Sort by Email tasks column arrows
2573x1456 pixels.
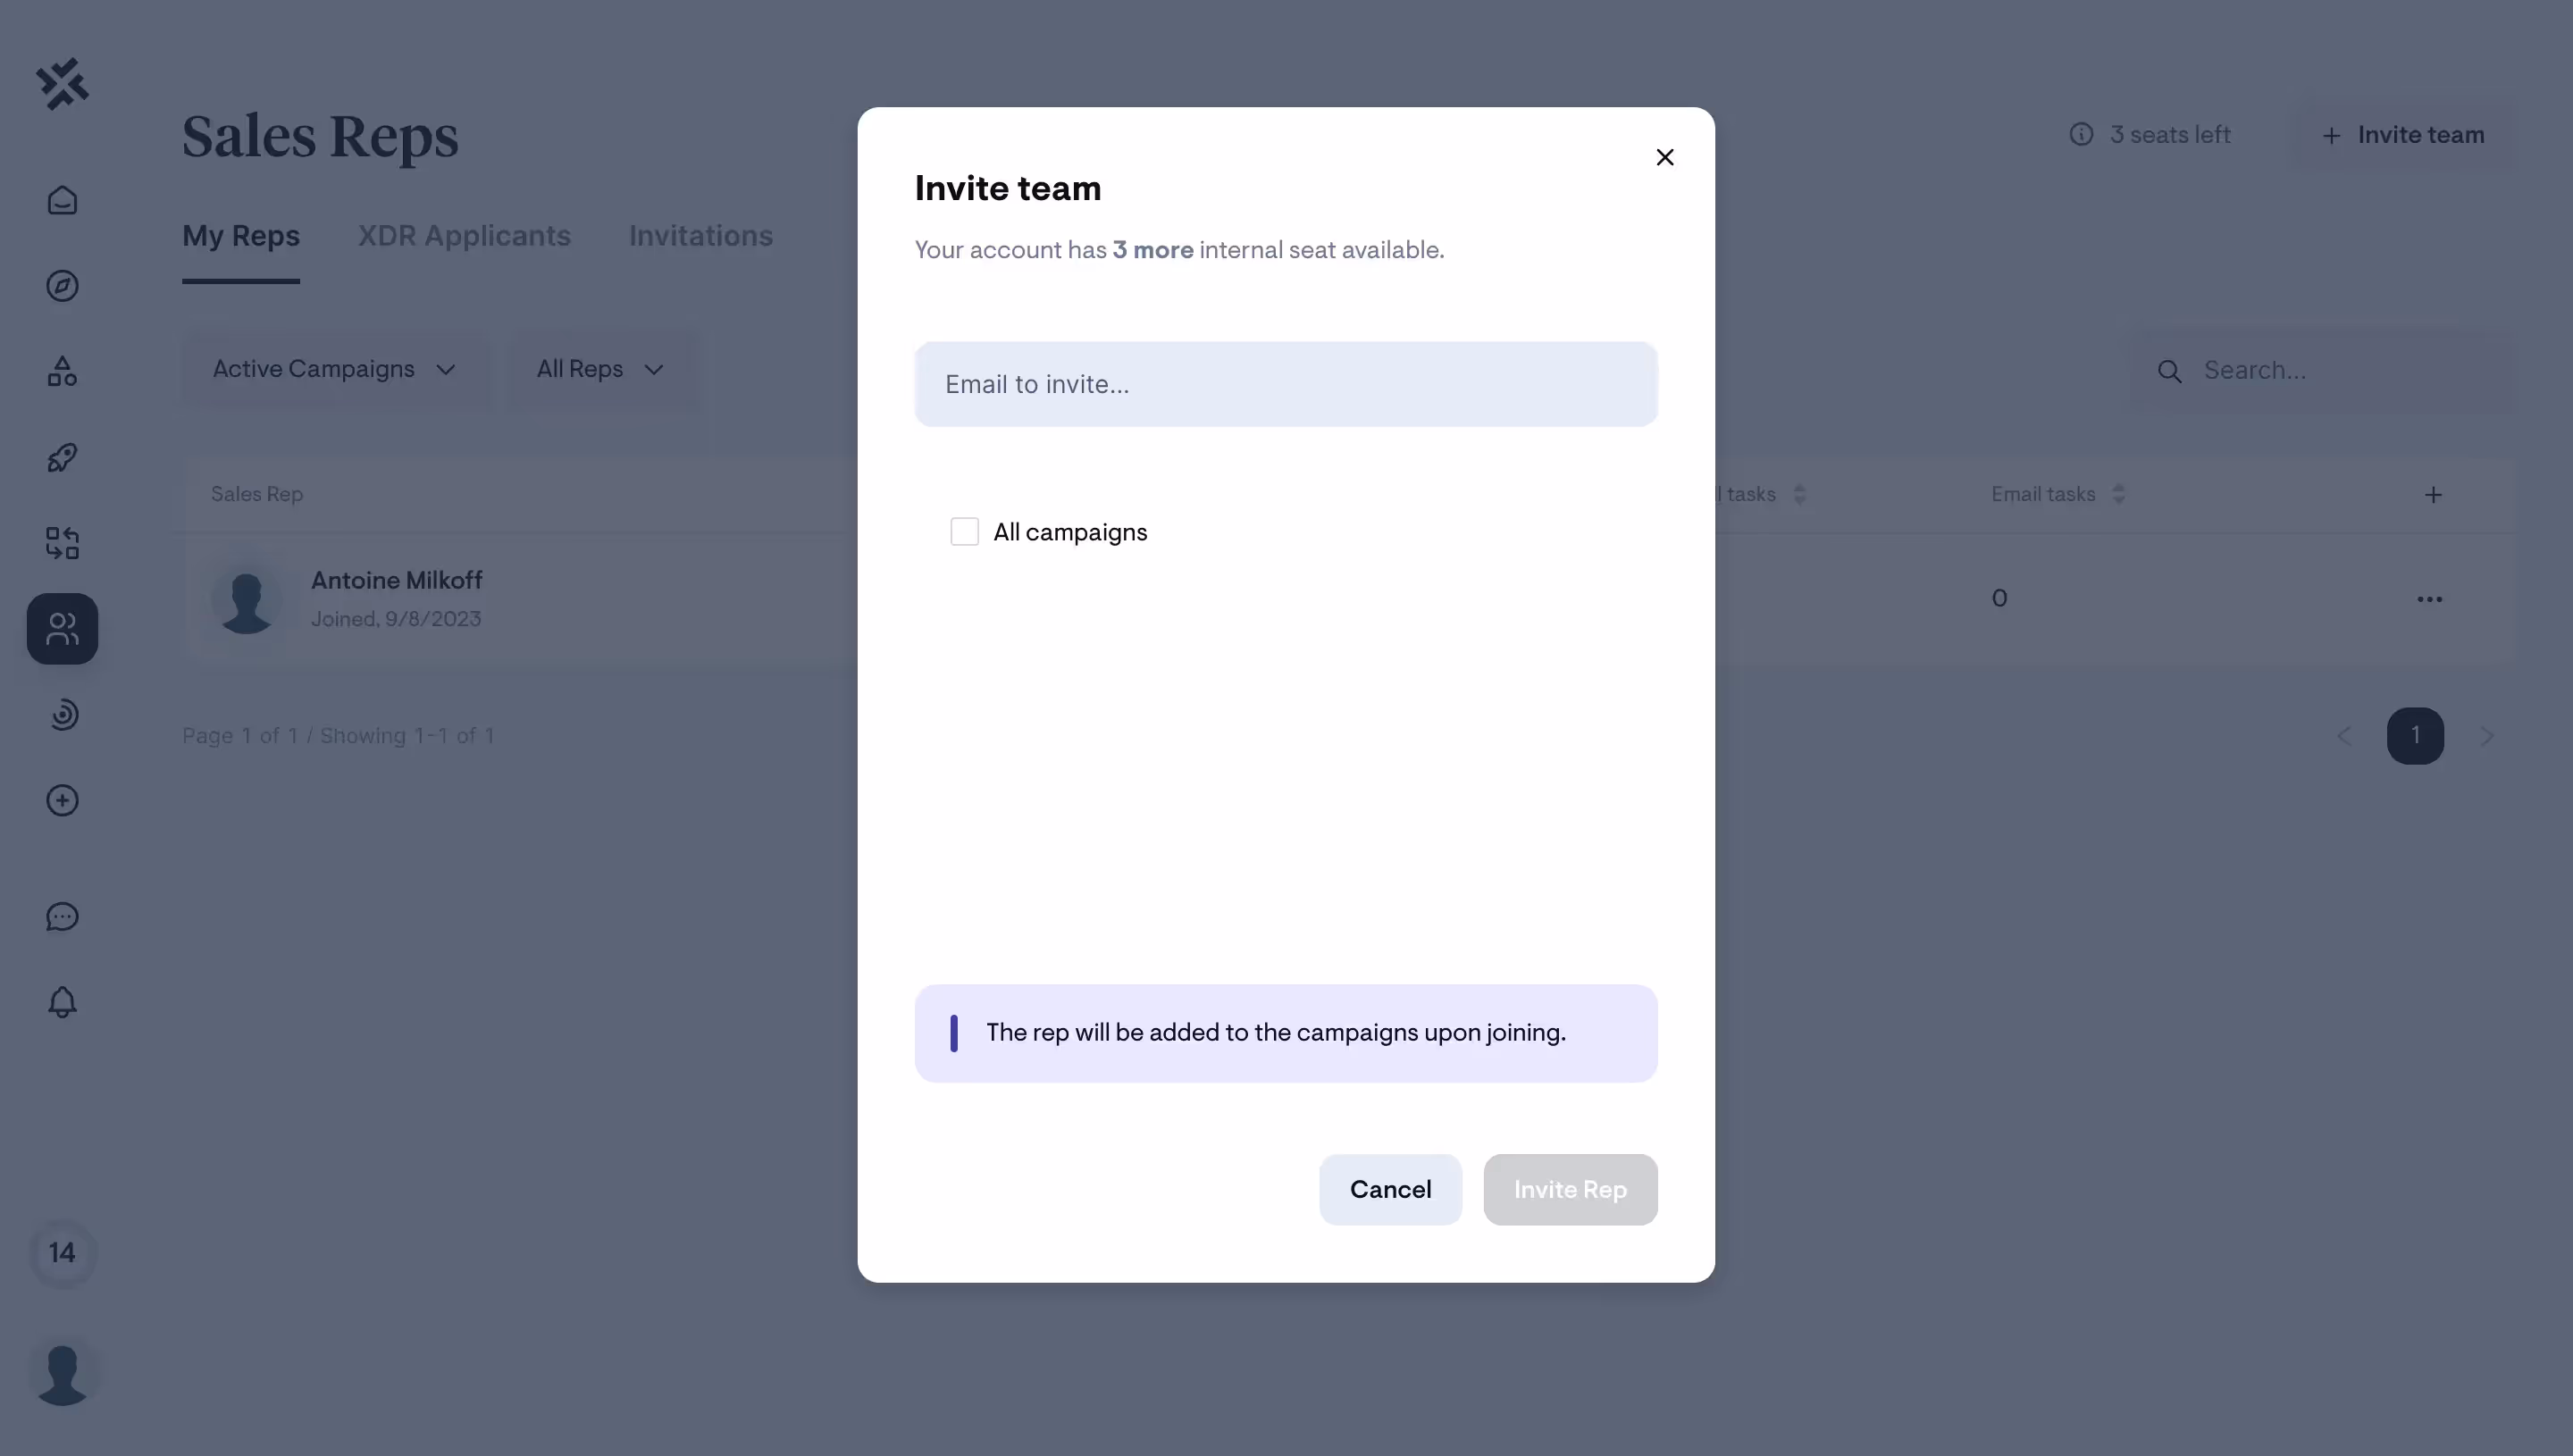click(x=2118, y=494)
